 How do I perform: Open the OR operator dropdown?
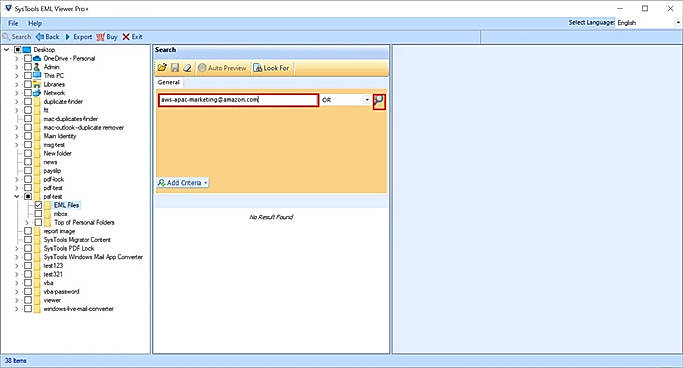point(367,100)
